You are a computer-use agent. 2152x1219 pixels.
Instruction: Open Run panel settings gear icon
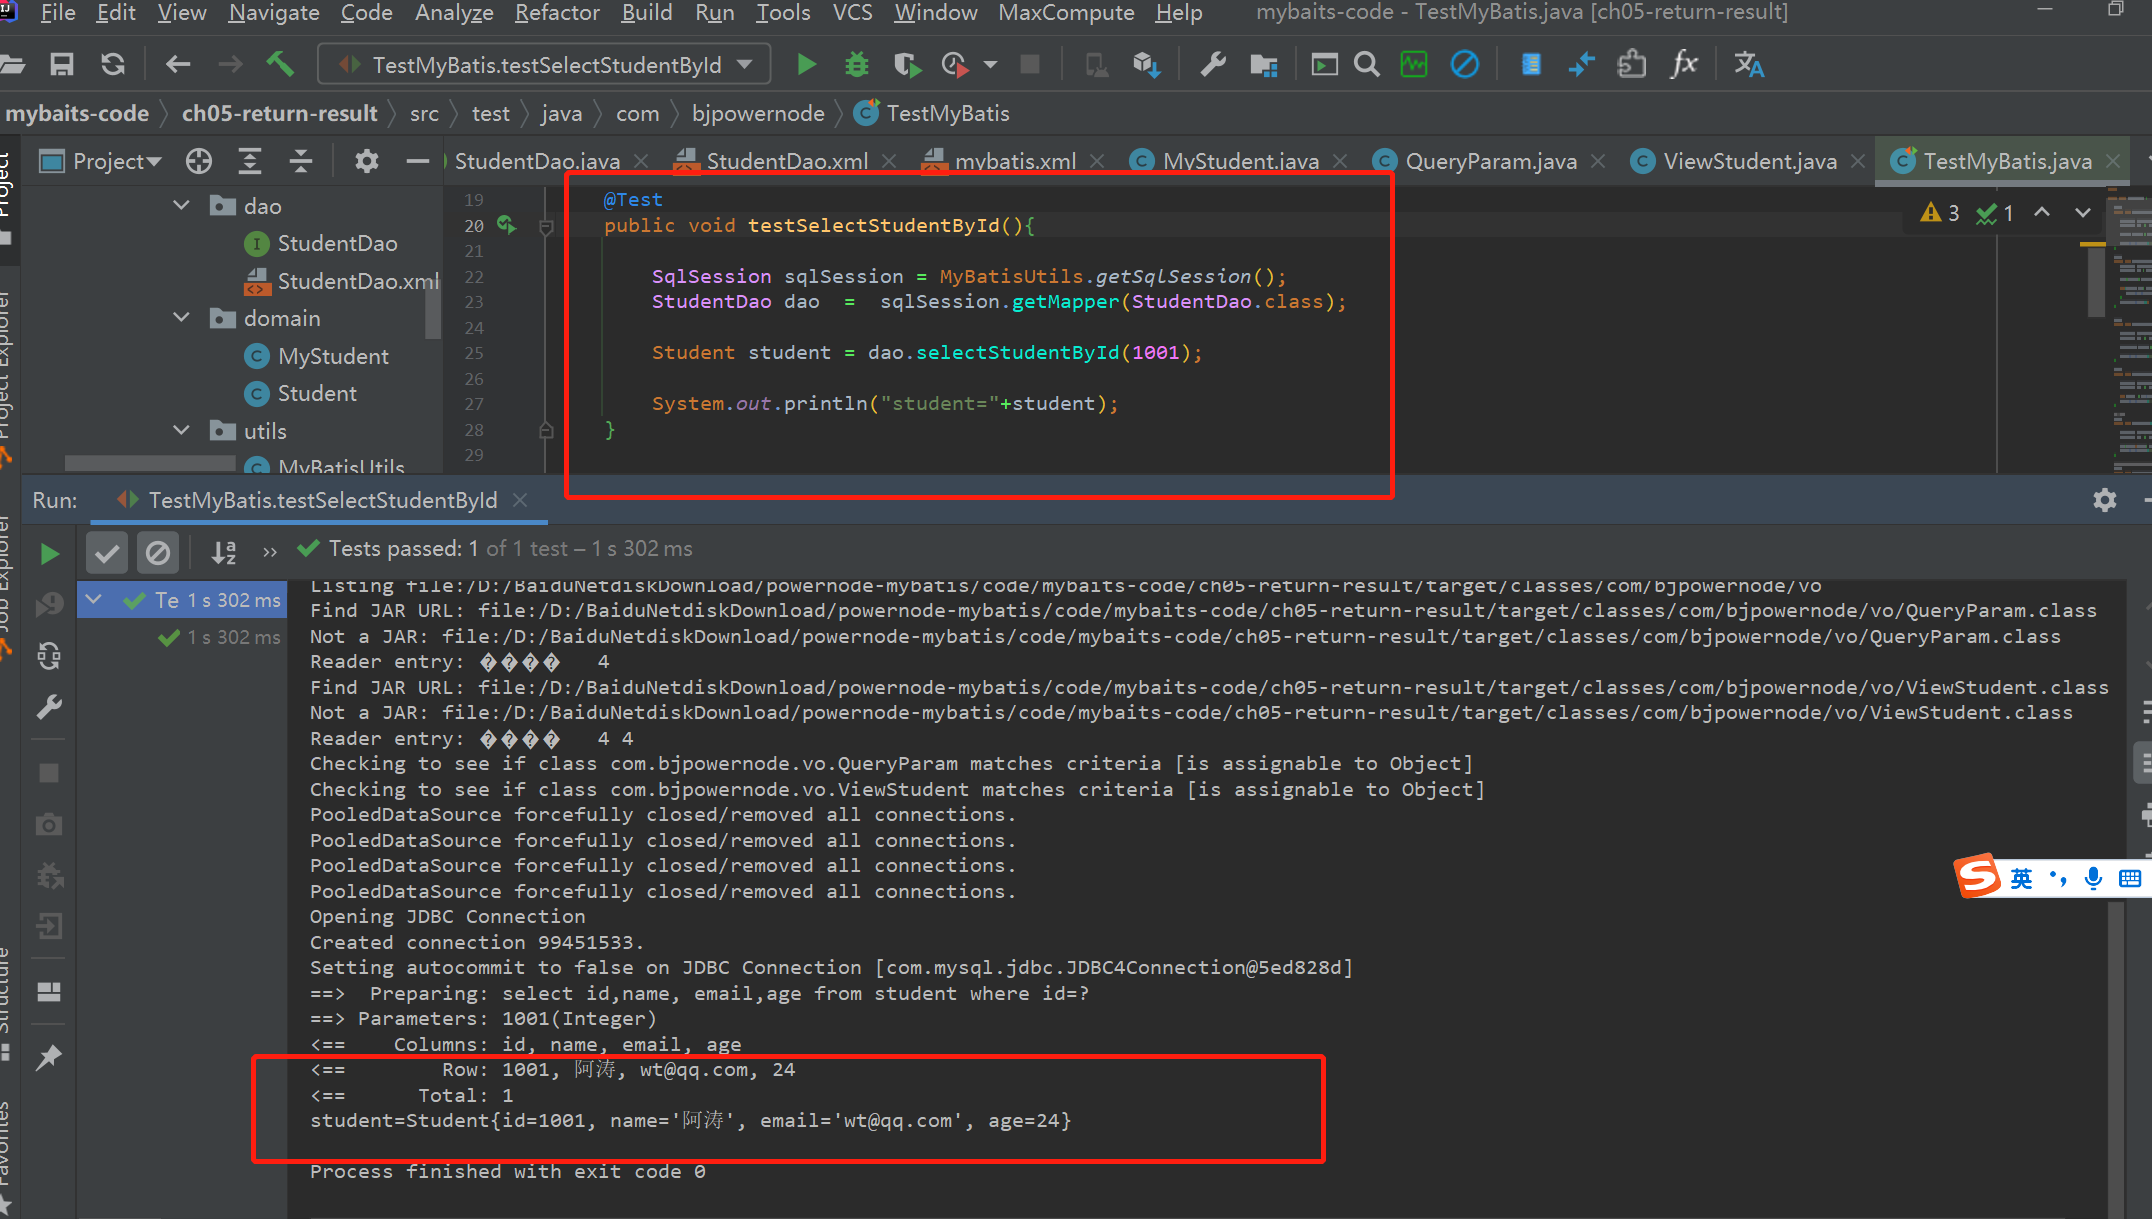click(2104, 500)
